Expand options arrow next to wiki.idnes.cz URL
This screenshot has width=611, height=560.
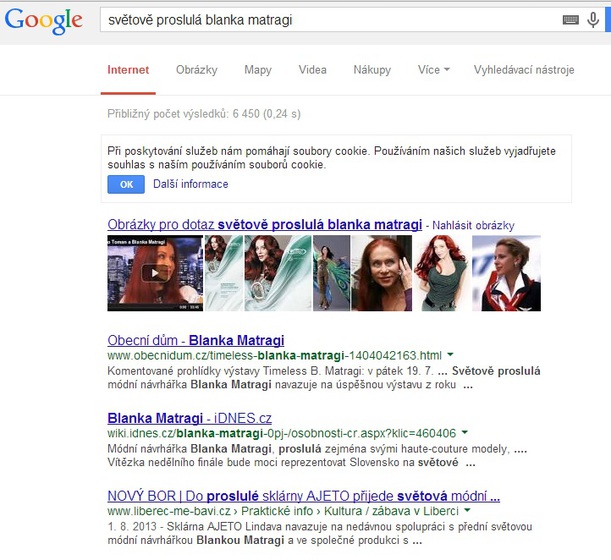464,432
